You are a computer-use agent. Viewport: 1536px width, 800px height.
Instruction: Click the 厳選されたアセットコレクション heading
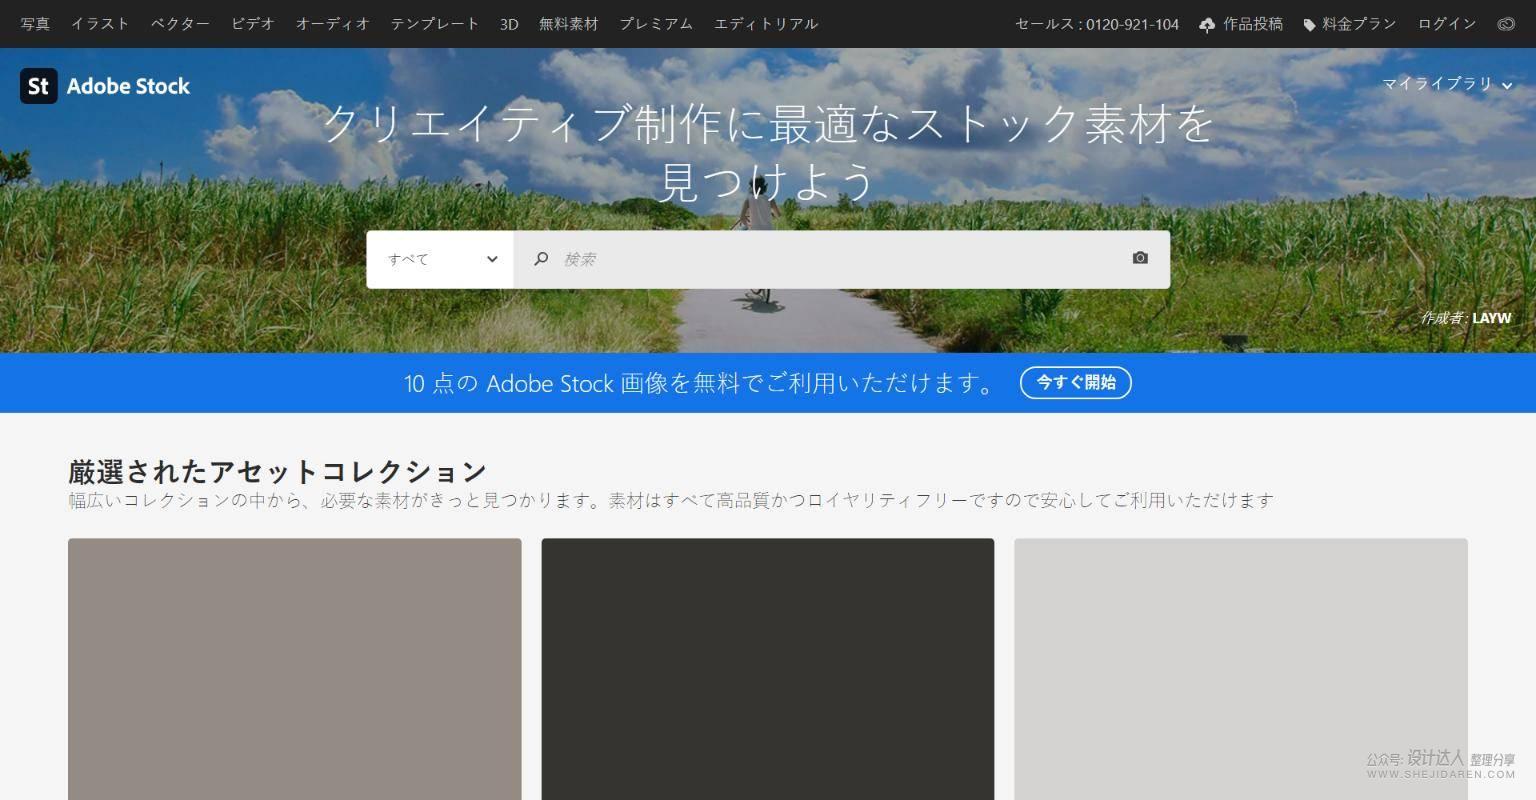point(277,471)
